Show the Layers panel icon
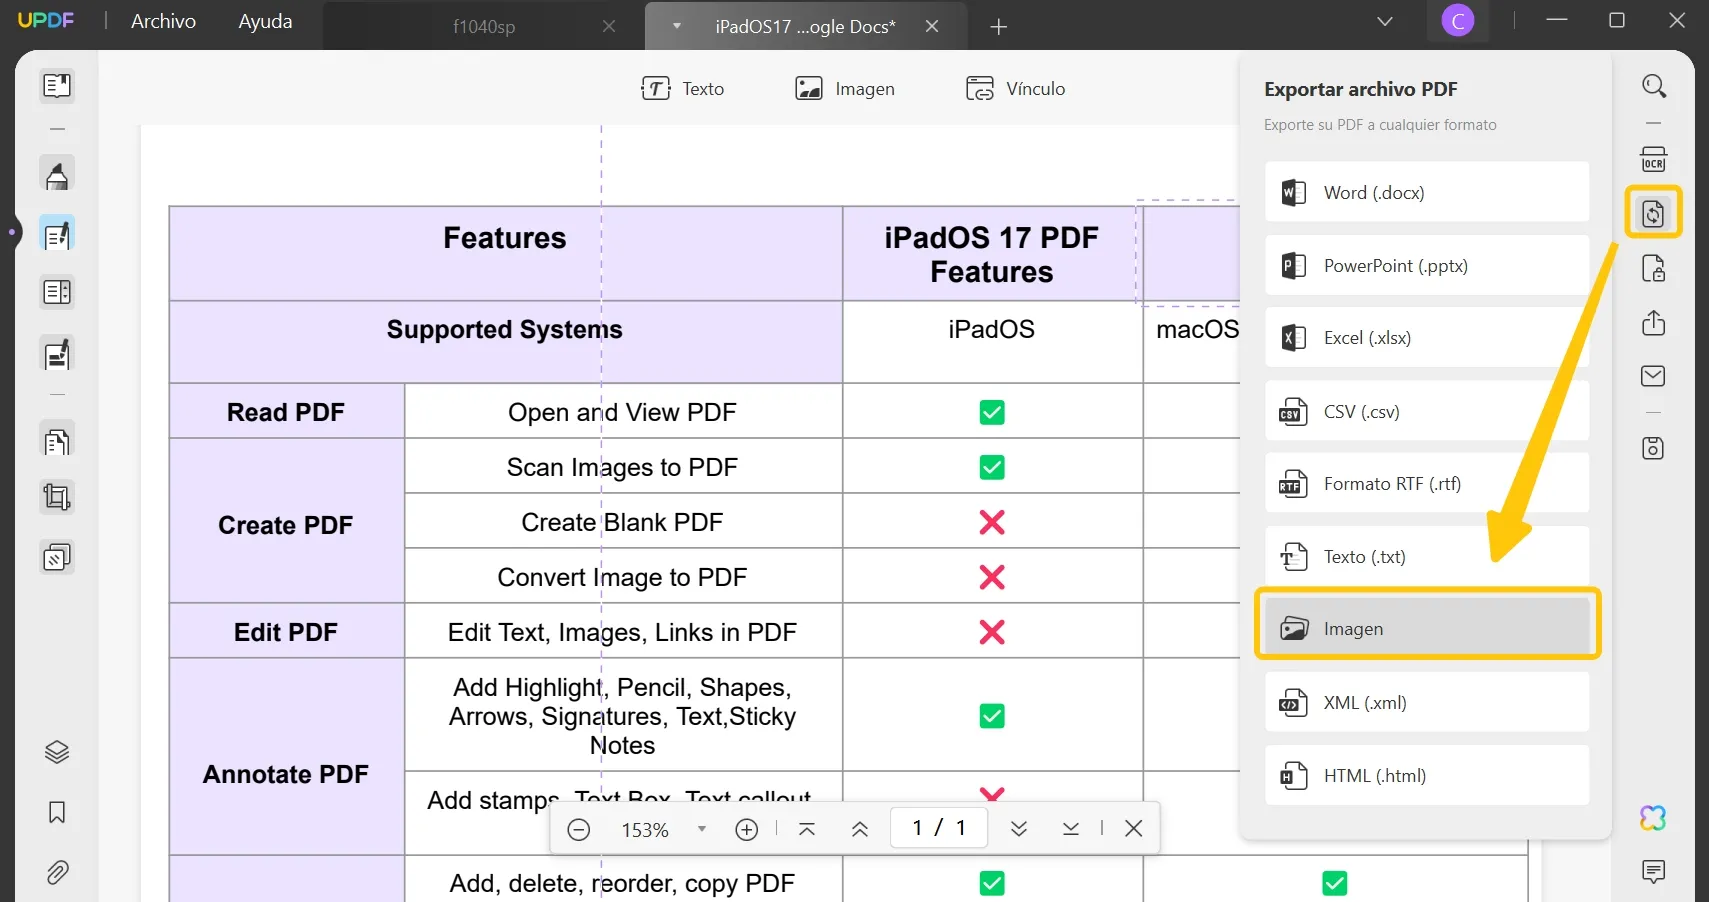 tap(57, 752)
